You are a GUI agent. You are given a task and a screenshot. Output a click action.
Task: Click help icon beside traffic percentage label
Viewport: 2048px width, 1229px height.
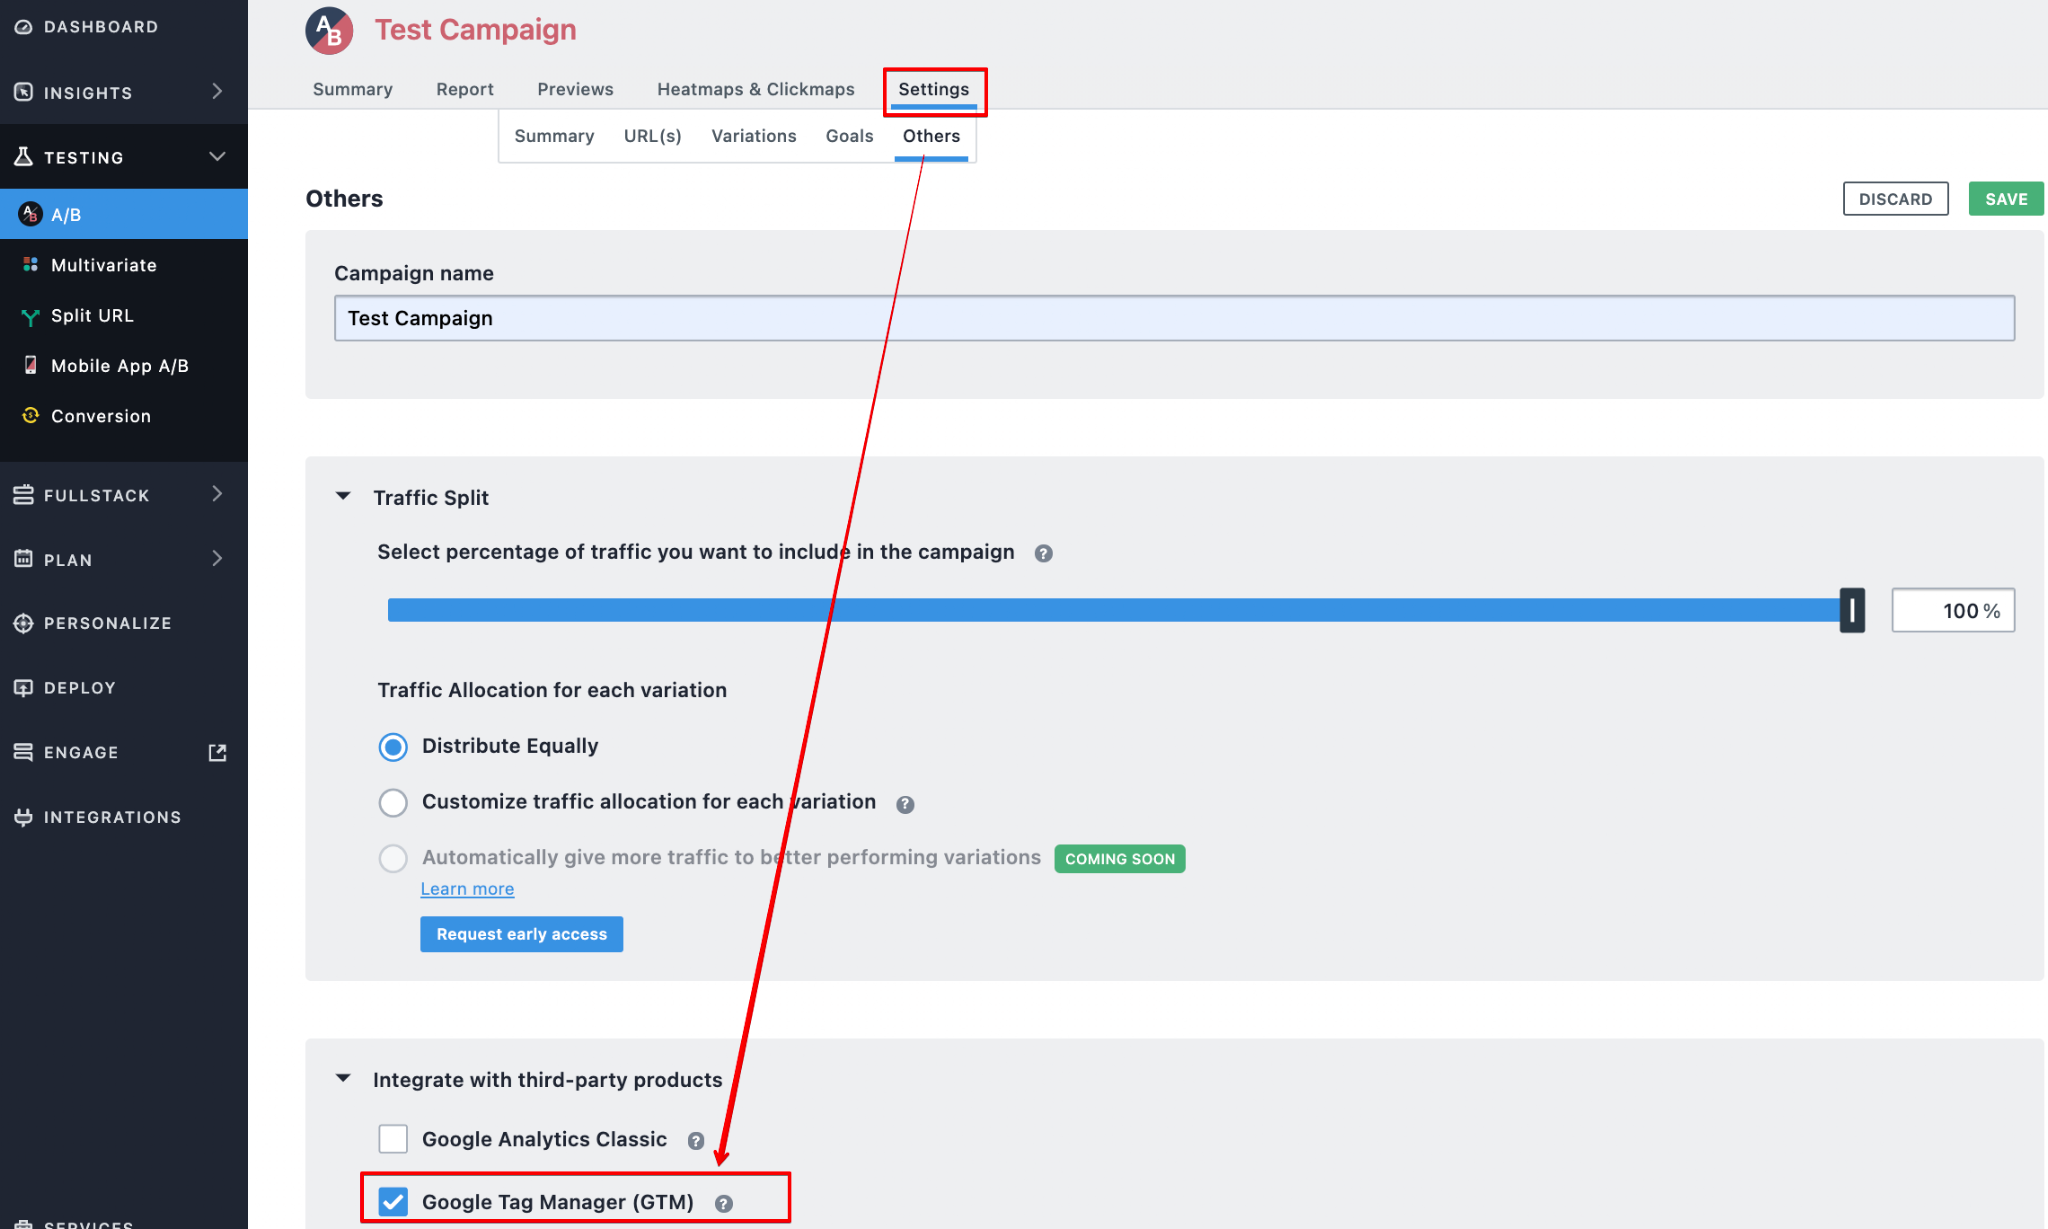point(1043,553)
